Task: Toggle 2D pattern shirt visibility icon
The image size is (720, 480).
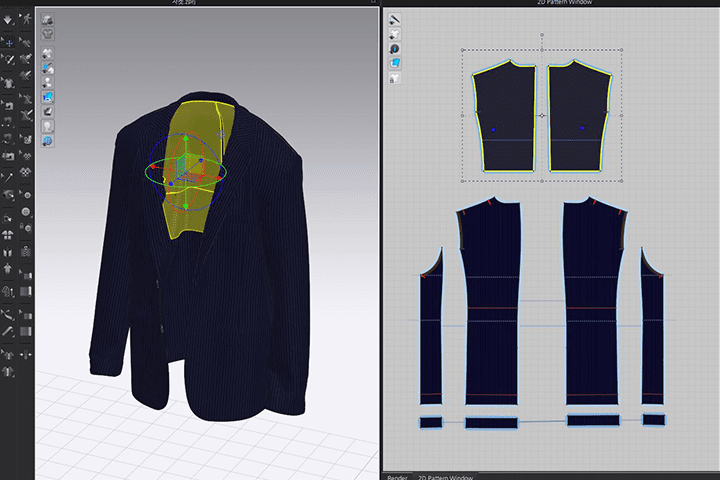Action: click(394, 34)
